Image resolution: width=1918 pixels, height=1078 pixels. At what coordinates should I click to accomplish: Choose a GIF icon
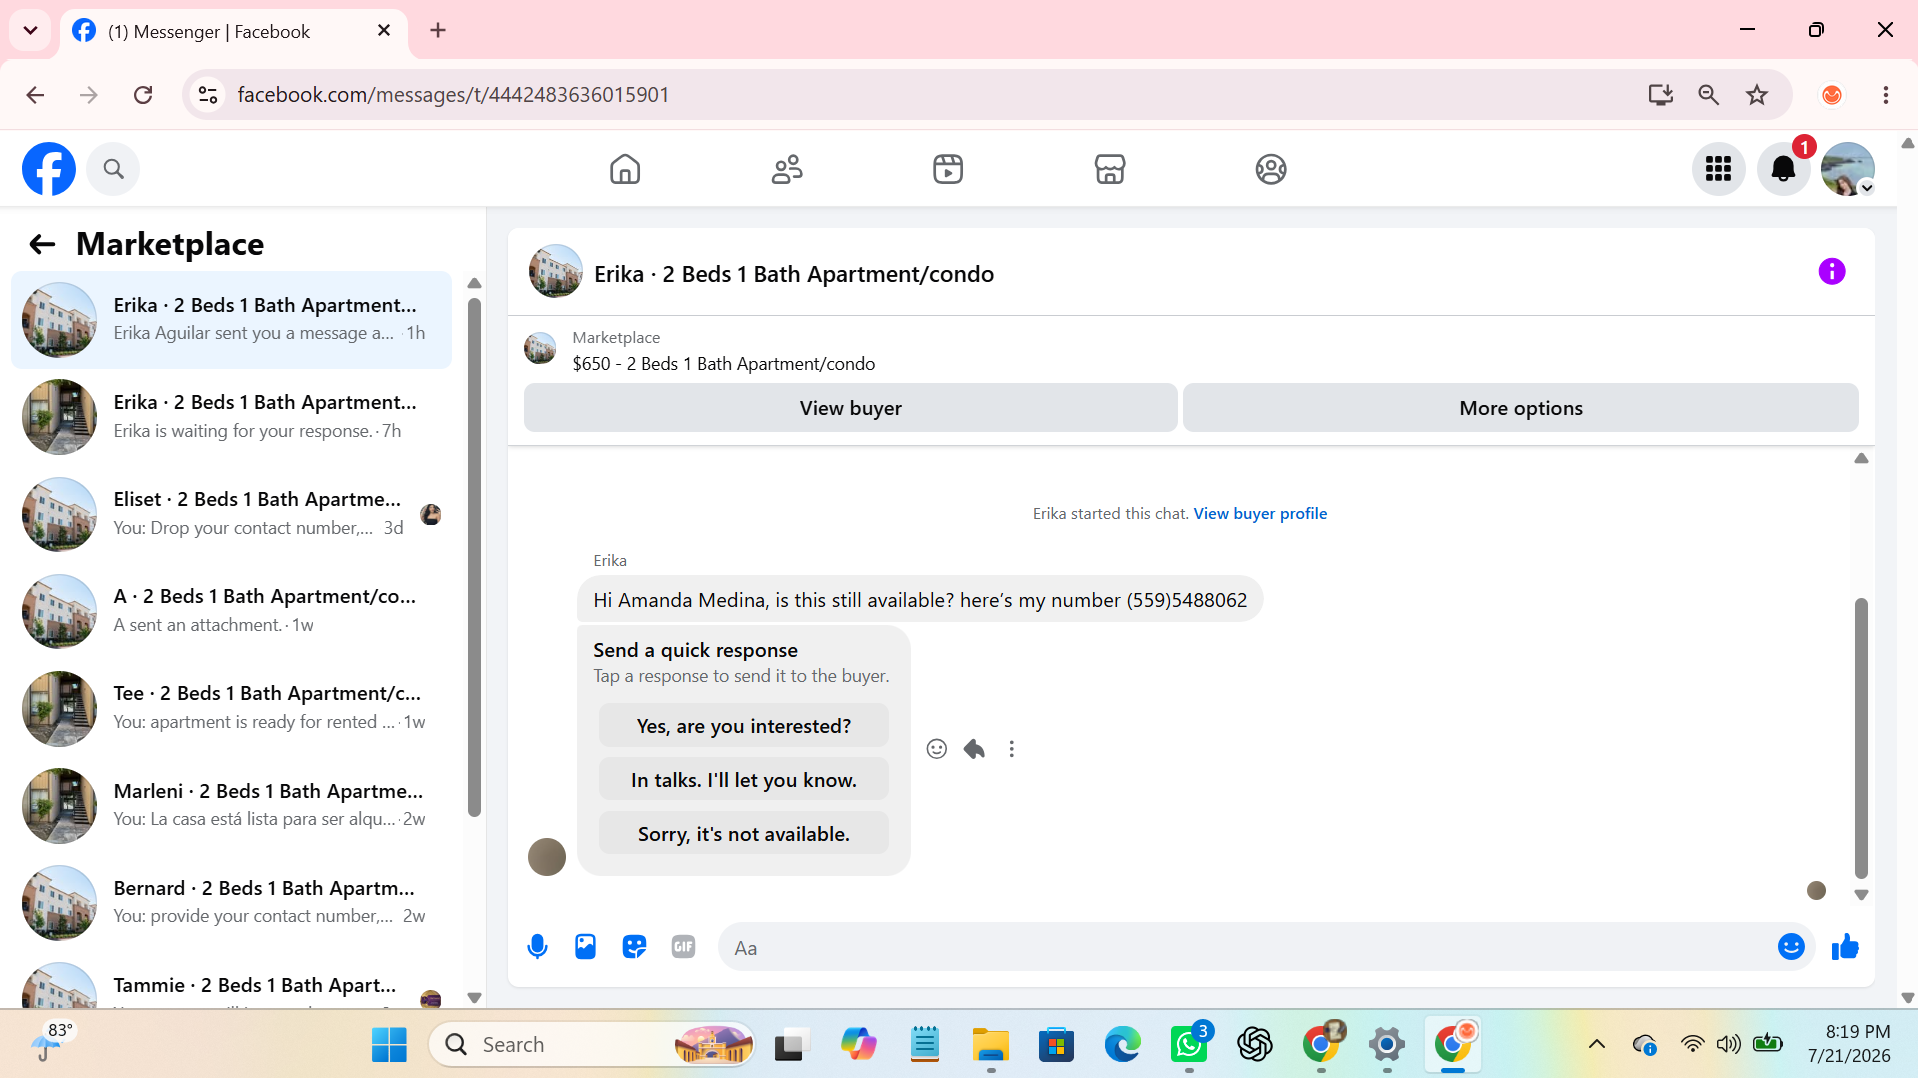(683, 946)
